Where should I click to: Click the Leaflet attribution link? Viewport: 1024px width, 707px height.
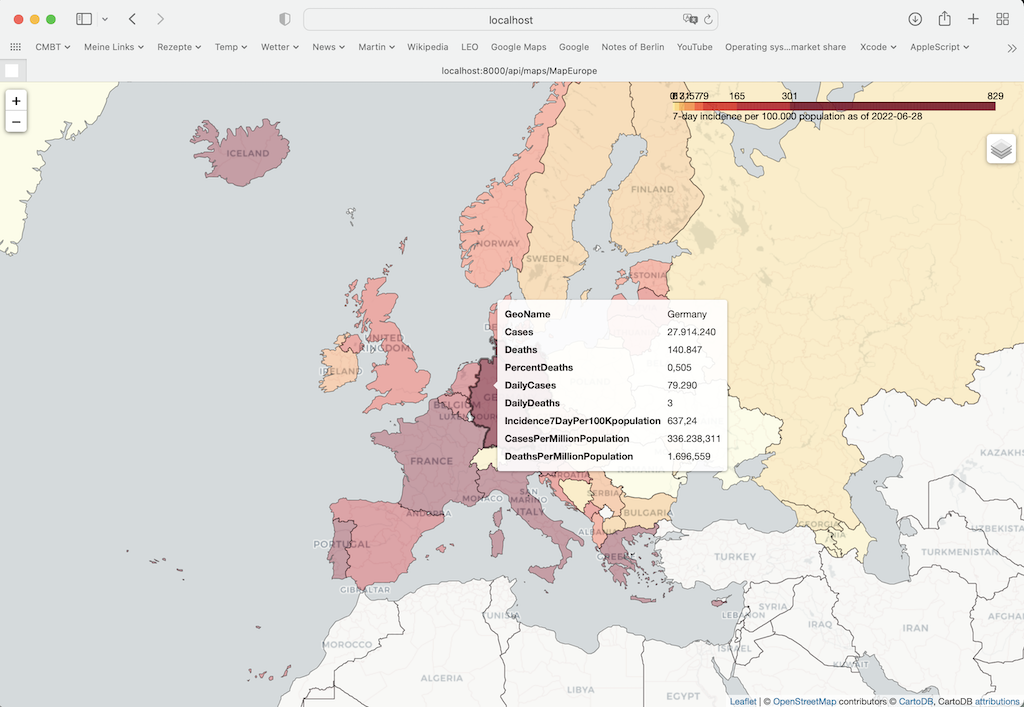tap(742, 701)
